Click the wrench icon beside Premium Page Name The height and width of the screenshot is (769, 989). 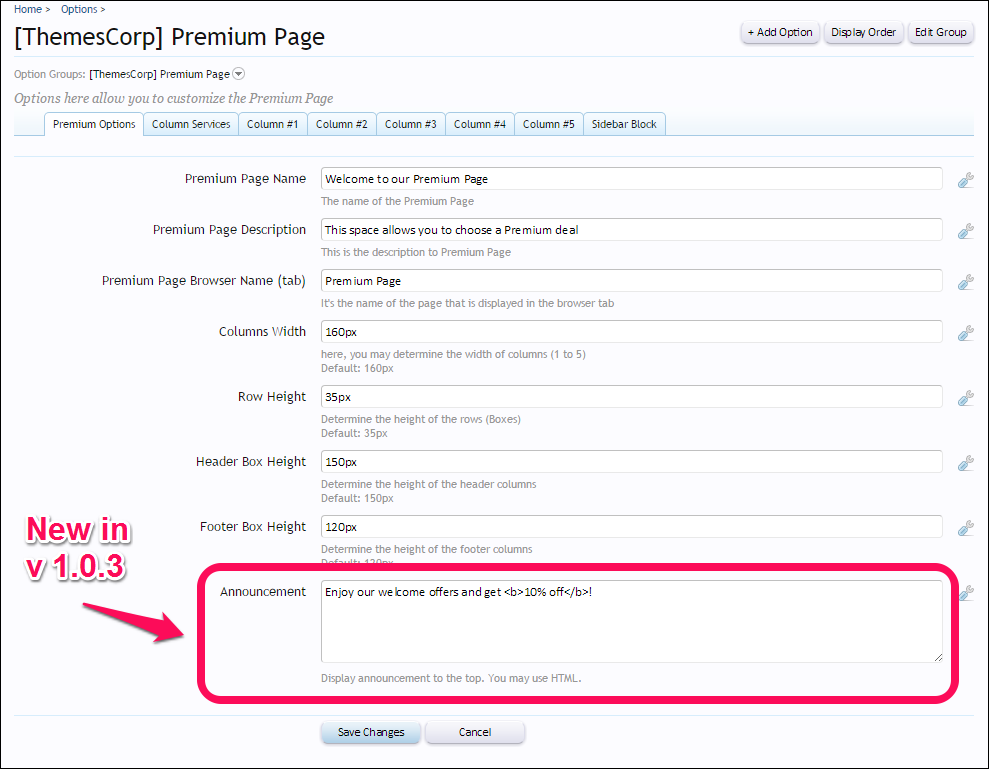[x=965, y=180]
